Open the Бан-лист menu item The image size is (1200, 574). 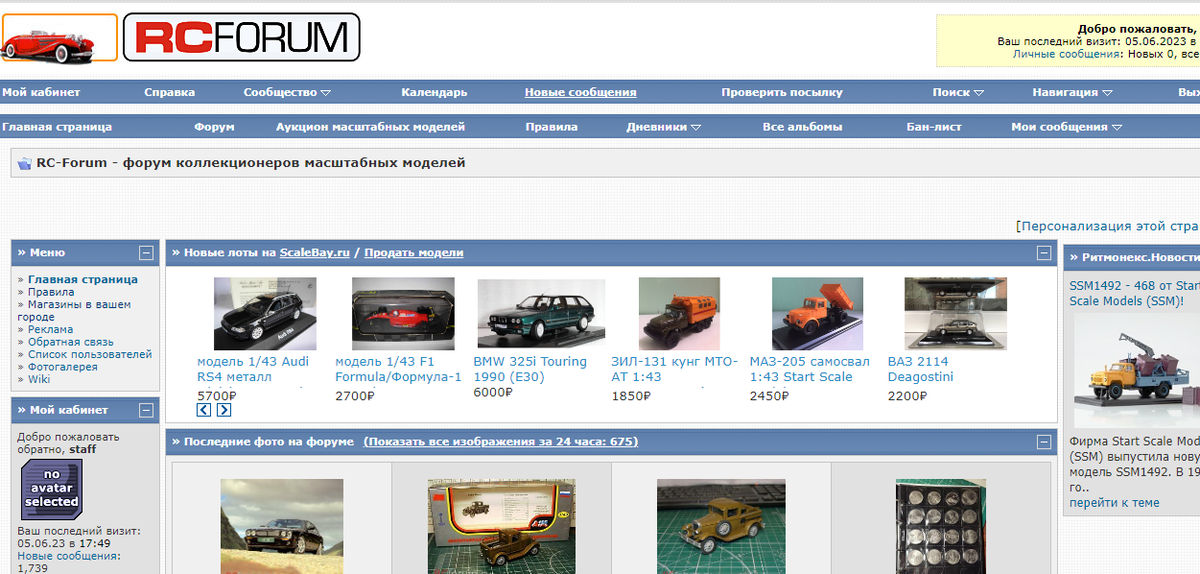click(x=934, y=127)
